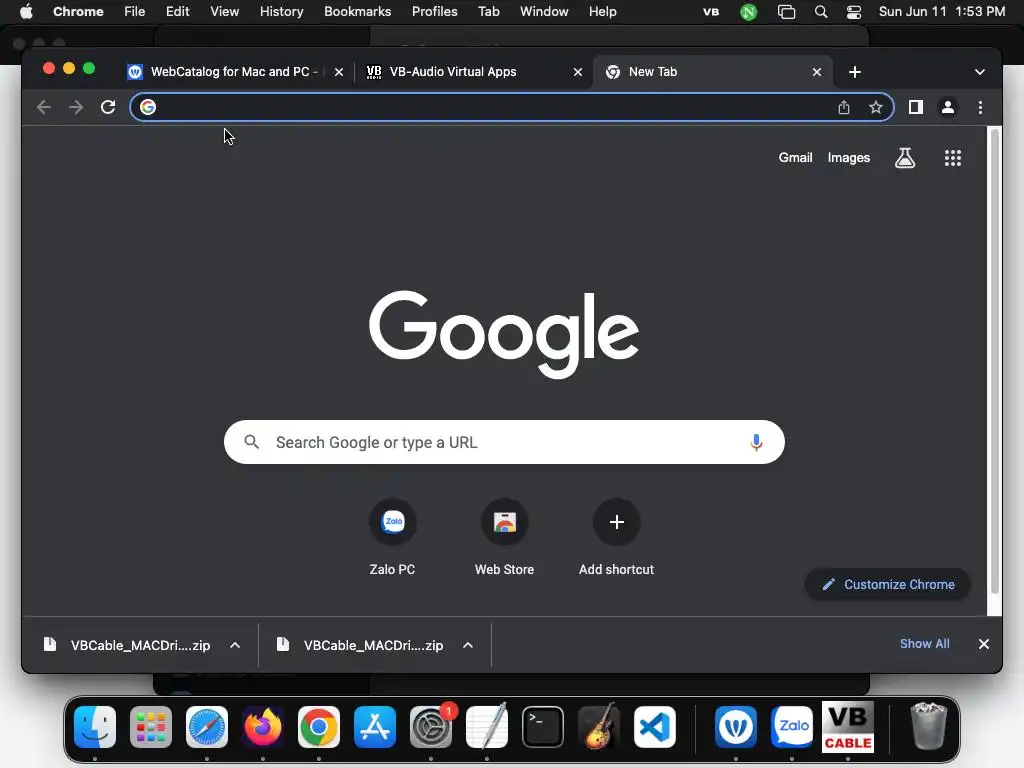Screen dimensions: 1024x768
Task: Open Firefox from the Dock
Action: pos(263,727)
